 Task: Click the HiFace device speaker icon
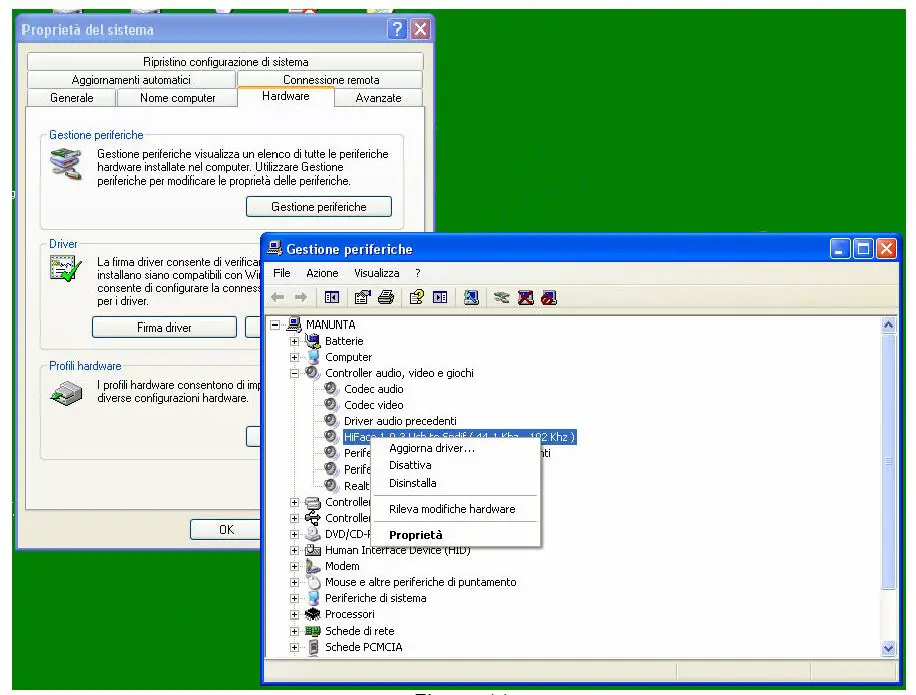tap(332, 436)
